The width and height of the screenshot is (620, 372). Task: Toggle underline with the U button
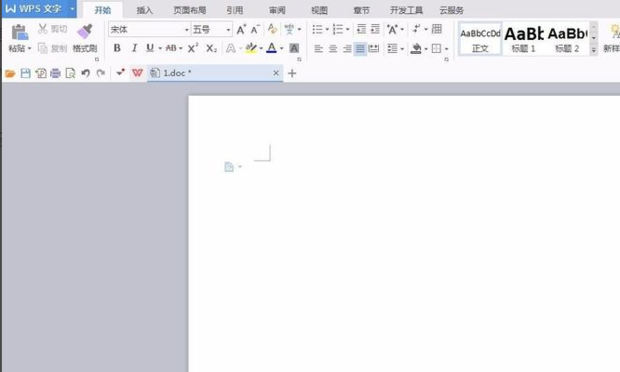click(150, 48)
